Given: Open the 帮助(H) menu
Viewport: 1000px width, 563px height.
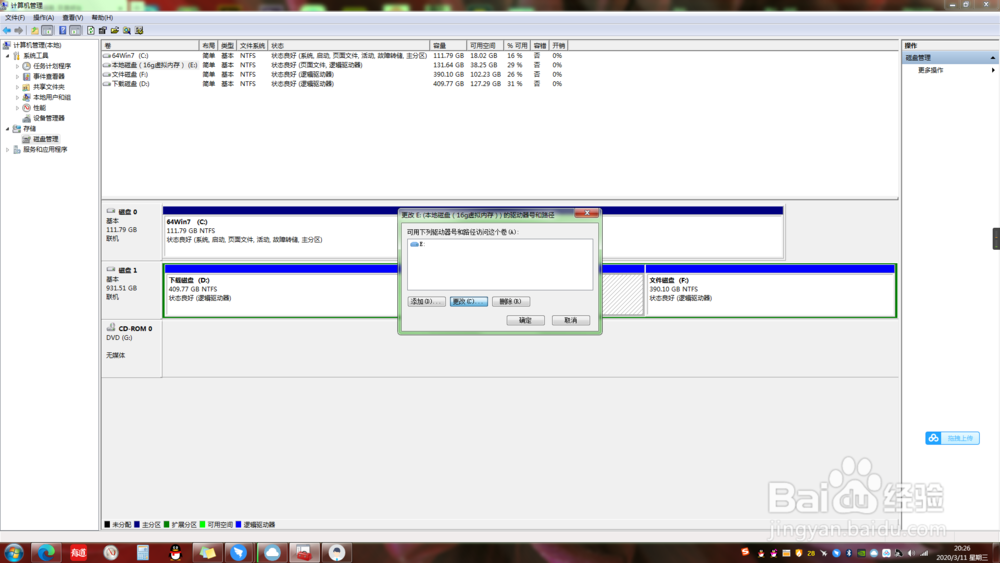Looking at the screenshot, I should pos(102,18).
